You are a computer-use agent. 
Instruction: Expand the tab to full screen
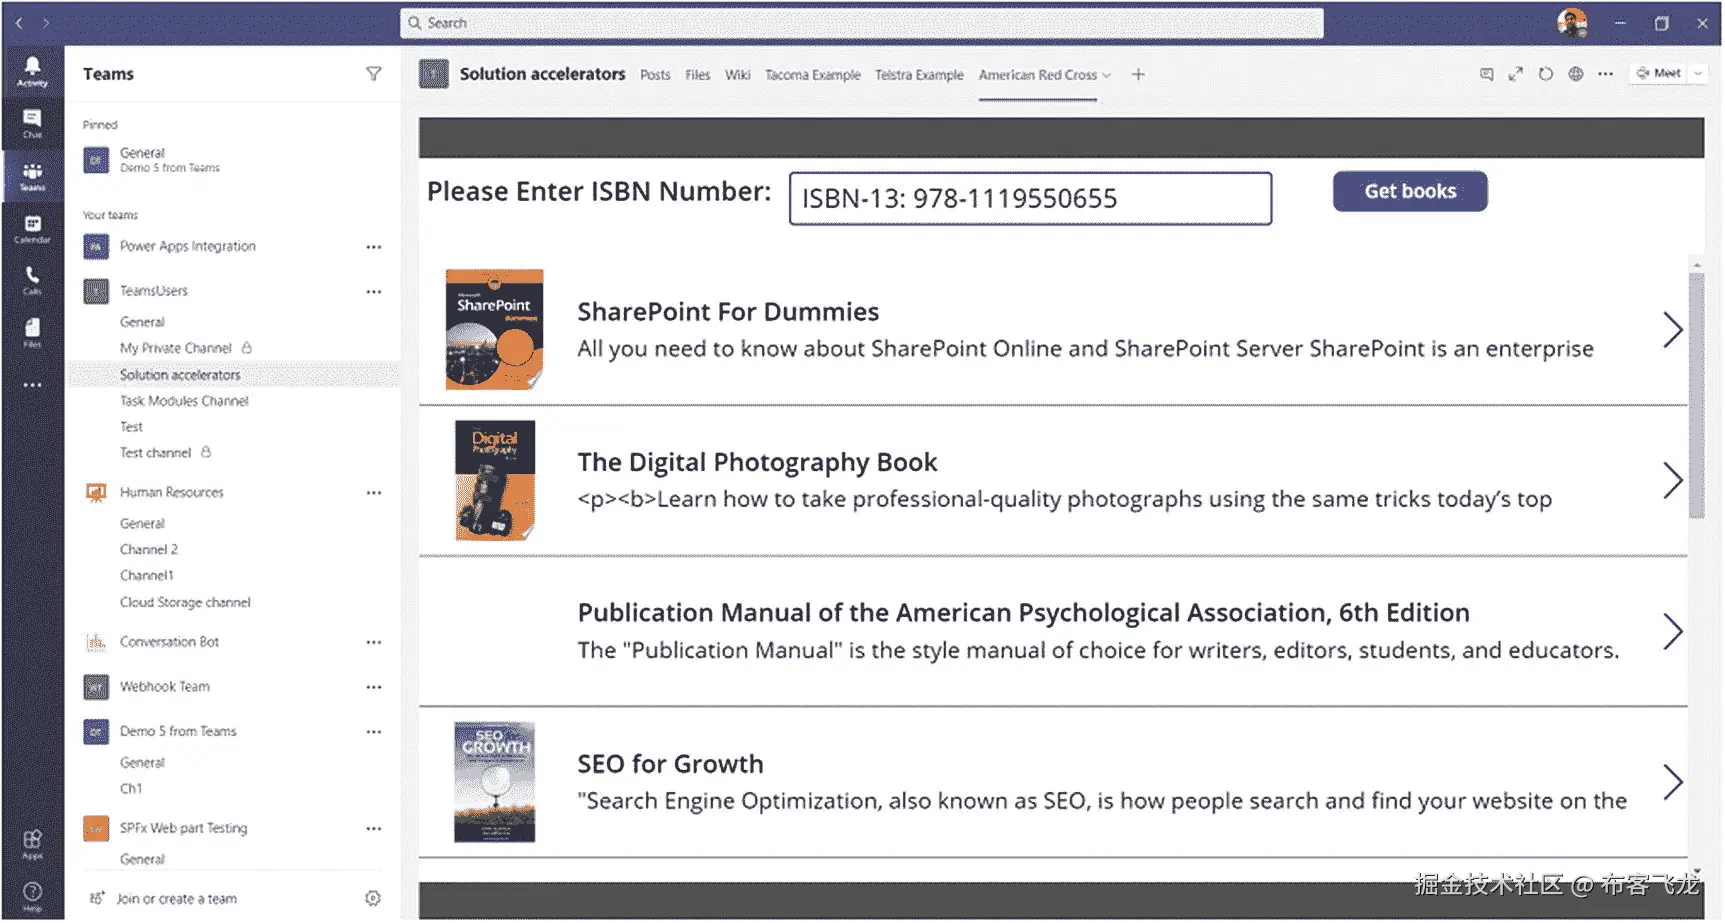tap(1516, 74)
